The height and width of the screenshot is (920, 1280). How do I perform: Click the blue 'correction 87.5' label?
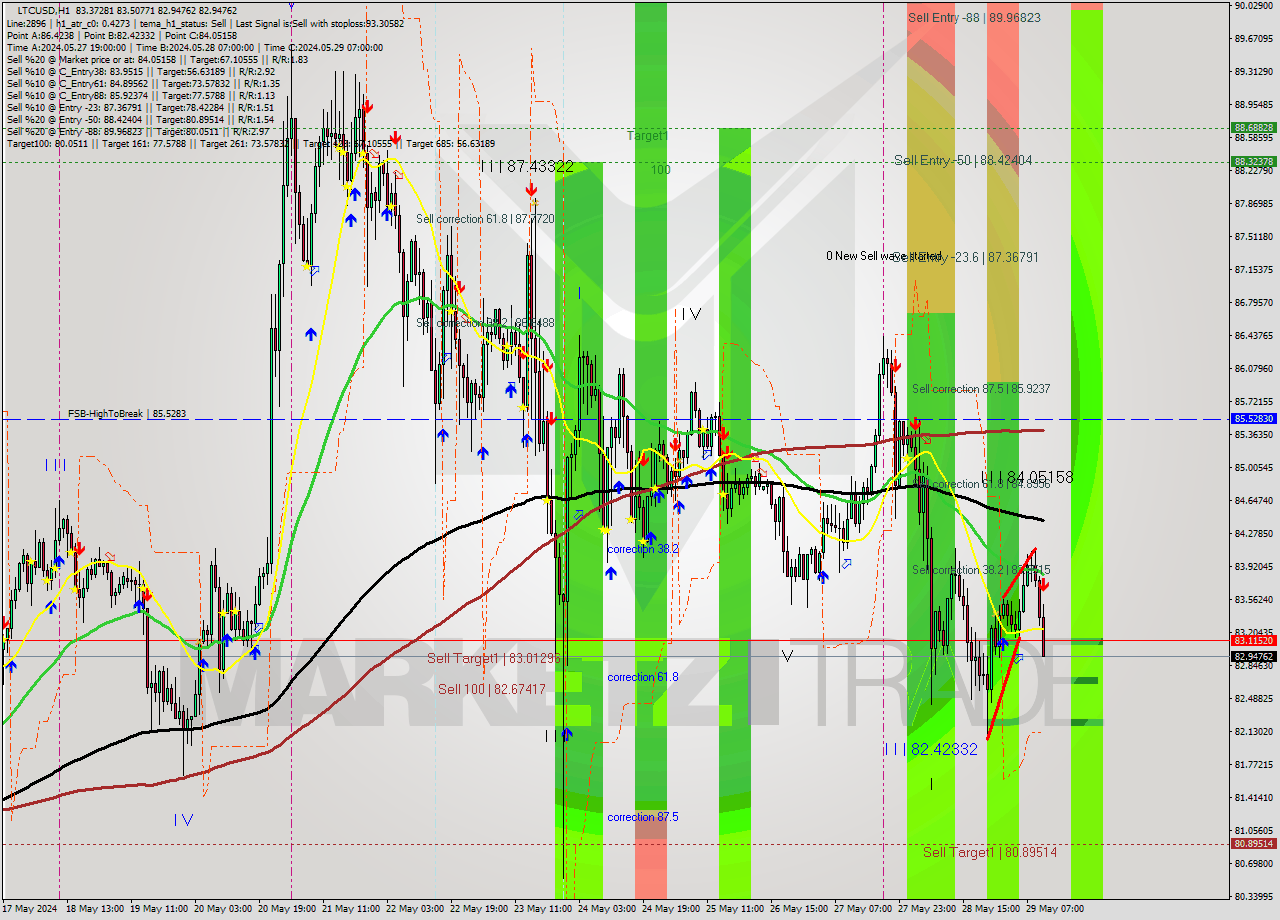(x=643, y=817)
